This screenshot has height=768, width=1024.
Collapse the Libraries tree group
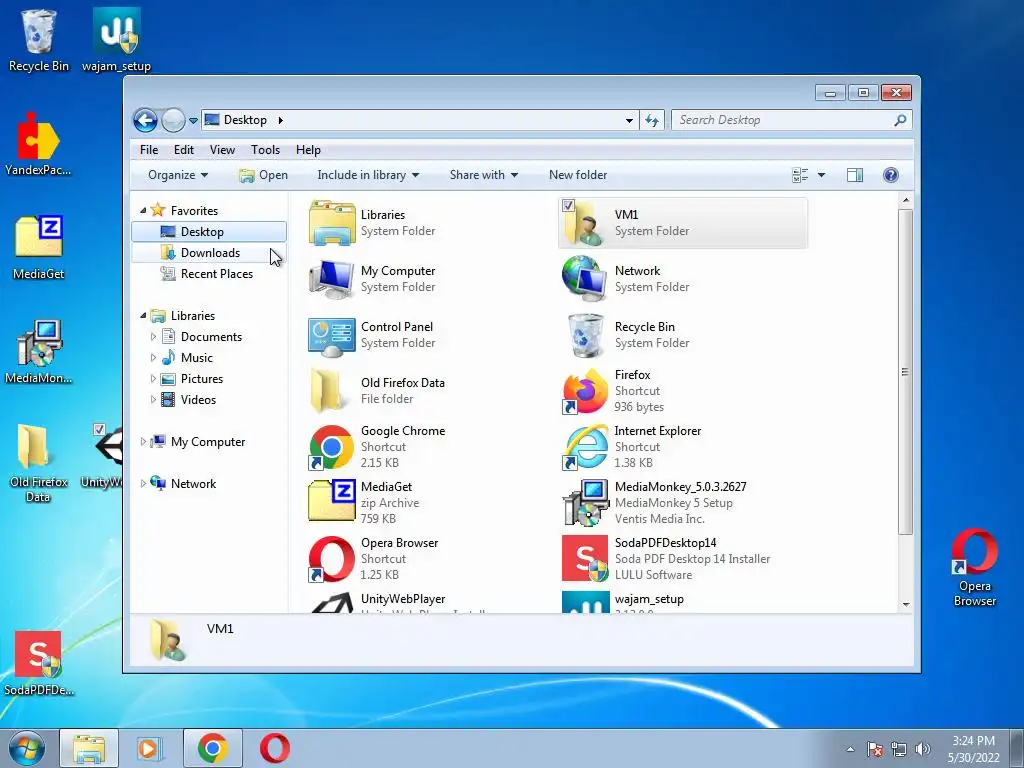coord(143,315)
